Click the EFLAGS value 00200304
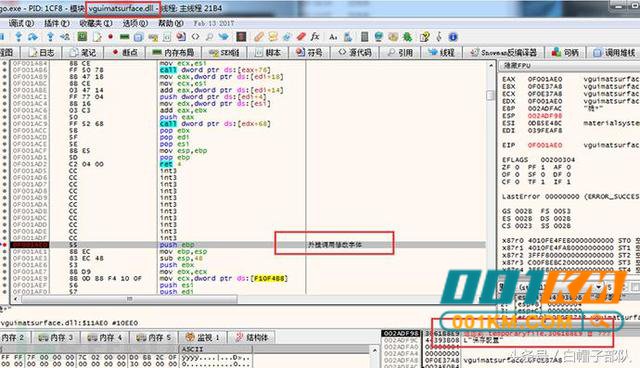Image resolution: width=640 pixels, height=368 pixels. [558, 160]
